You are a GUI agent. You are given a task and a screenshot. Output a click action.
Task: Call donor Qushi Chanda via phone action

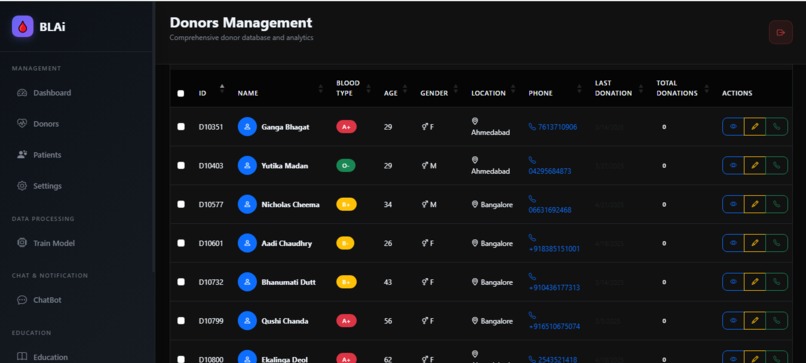point(777,321)
